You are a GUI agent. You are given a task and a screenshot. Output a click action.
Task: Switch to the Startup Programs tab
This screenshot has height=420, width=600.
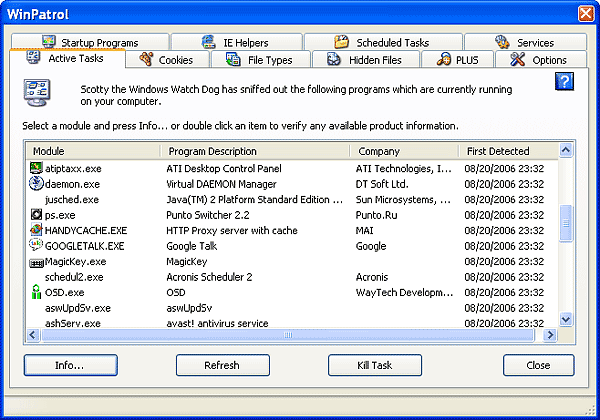click(90, 42)
